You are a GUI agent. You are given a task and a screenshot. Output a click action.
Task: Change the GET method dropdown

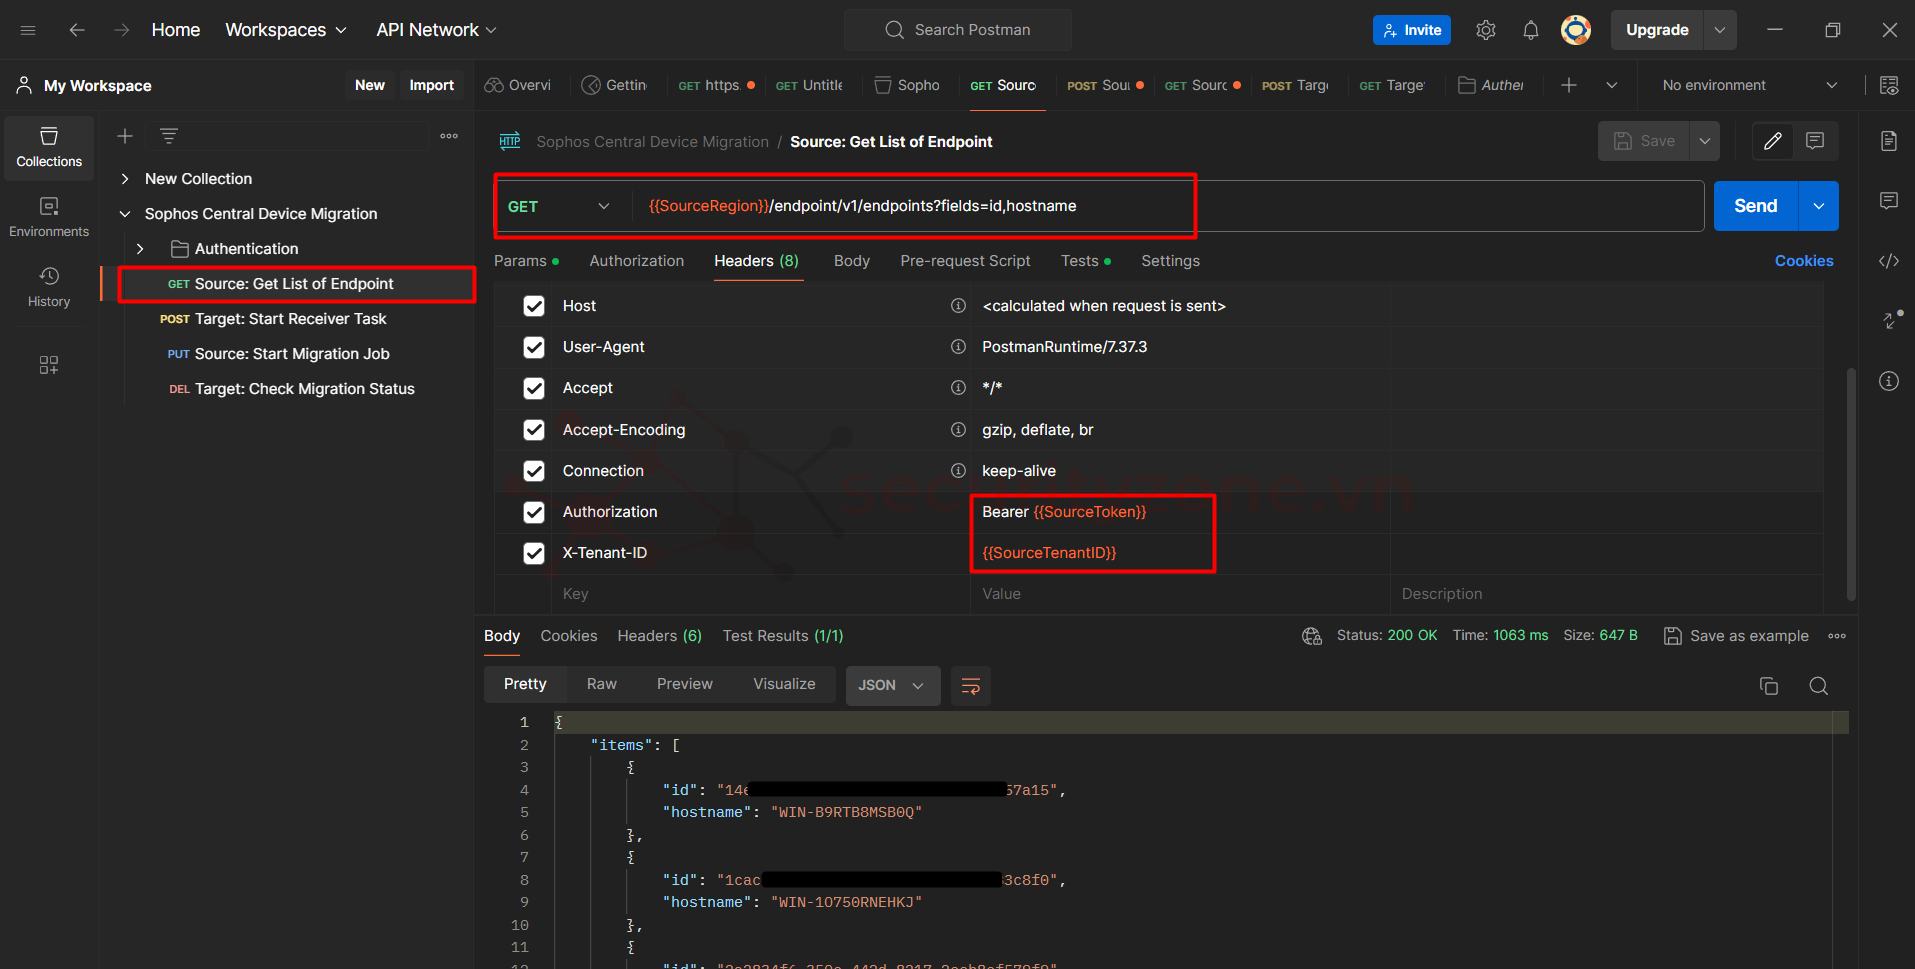pos(559,206)
